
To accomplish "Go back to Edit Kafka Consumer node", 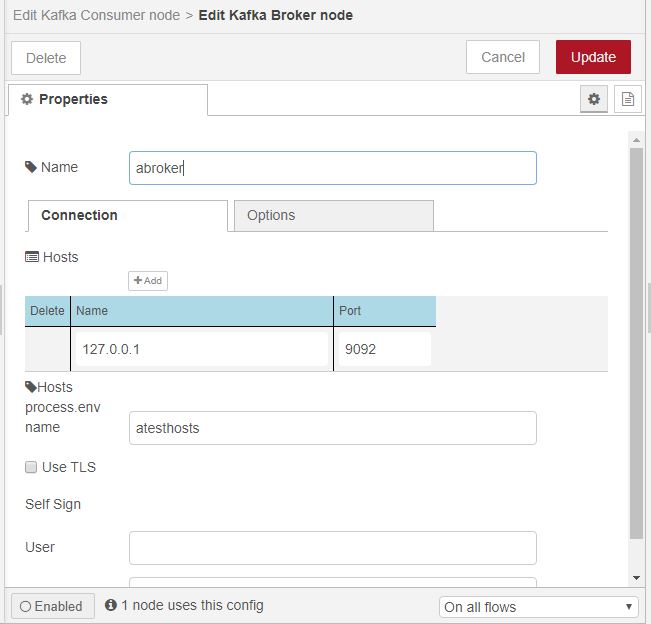I will (96, 15).
